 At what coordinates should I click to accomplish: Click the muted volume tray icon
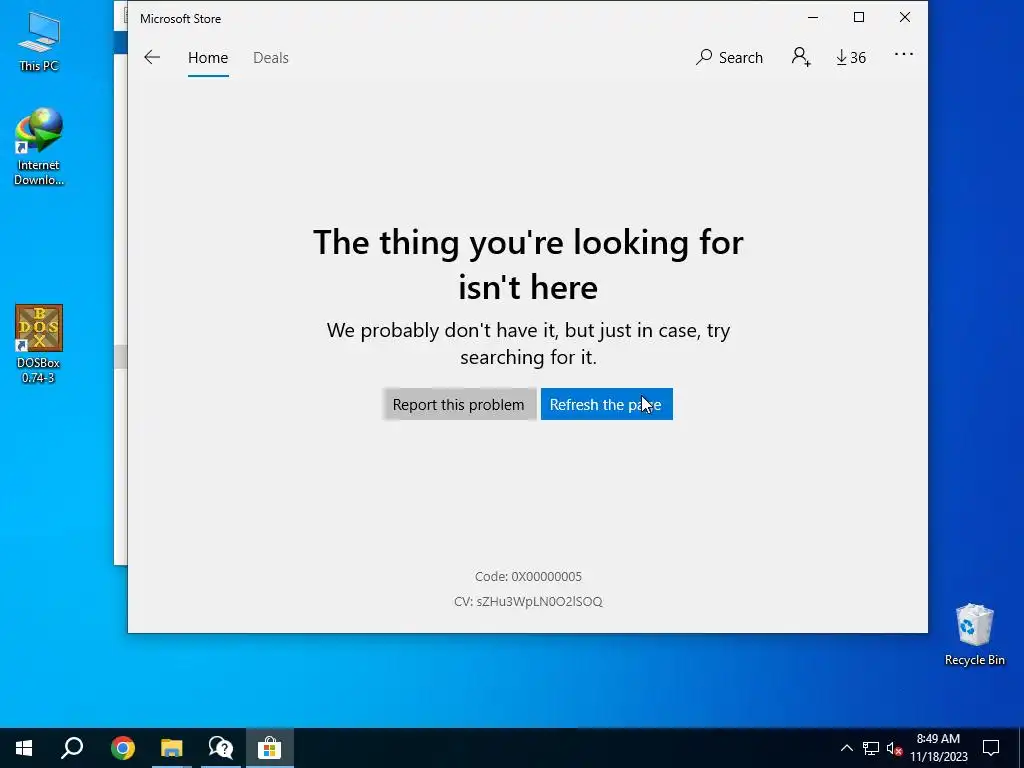point(894,748)
